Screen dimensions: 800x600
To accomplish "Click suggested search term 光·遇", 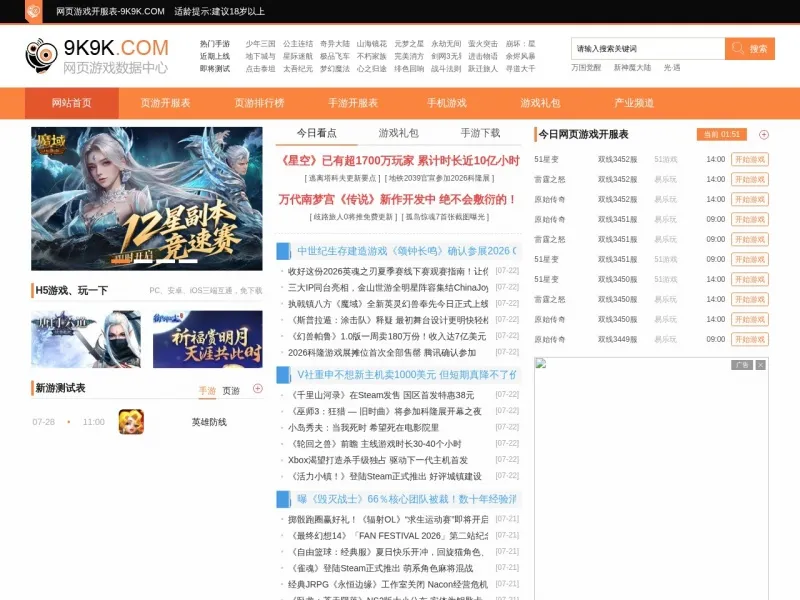I will coord(672,68).
